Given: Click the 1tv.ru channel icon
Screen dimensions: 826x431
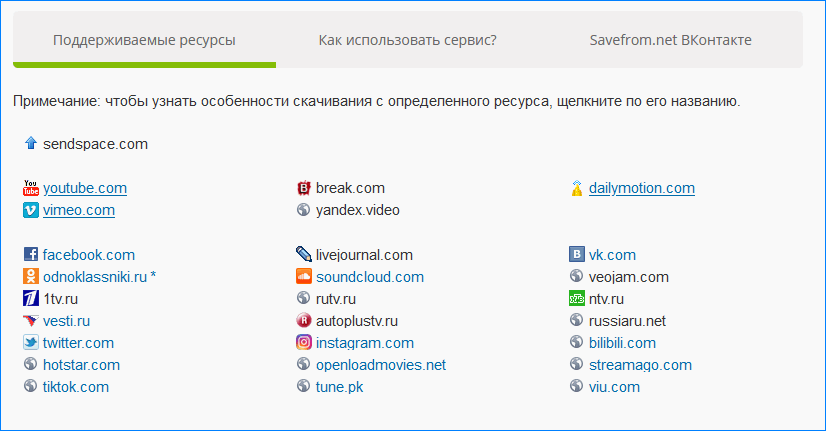Looking at the screenshot, I should [31, 298].
